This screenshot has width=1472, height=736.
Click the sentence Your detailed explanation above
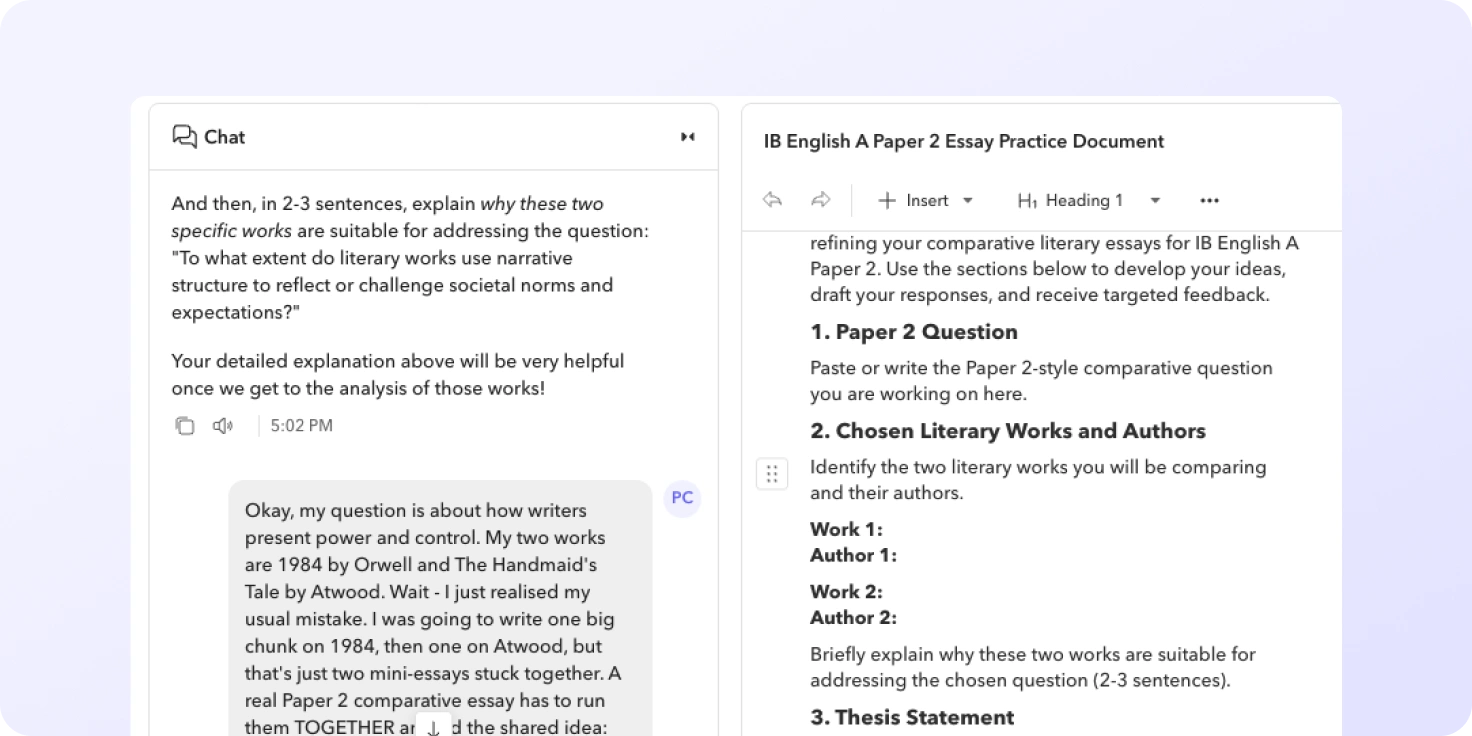pyautogui.click(x=397, y=375)
